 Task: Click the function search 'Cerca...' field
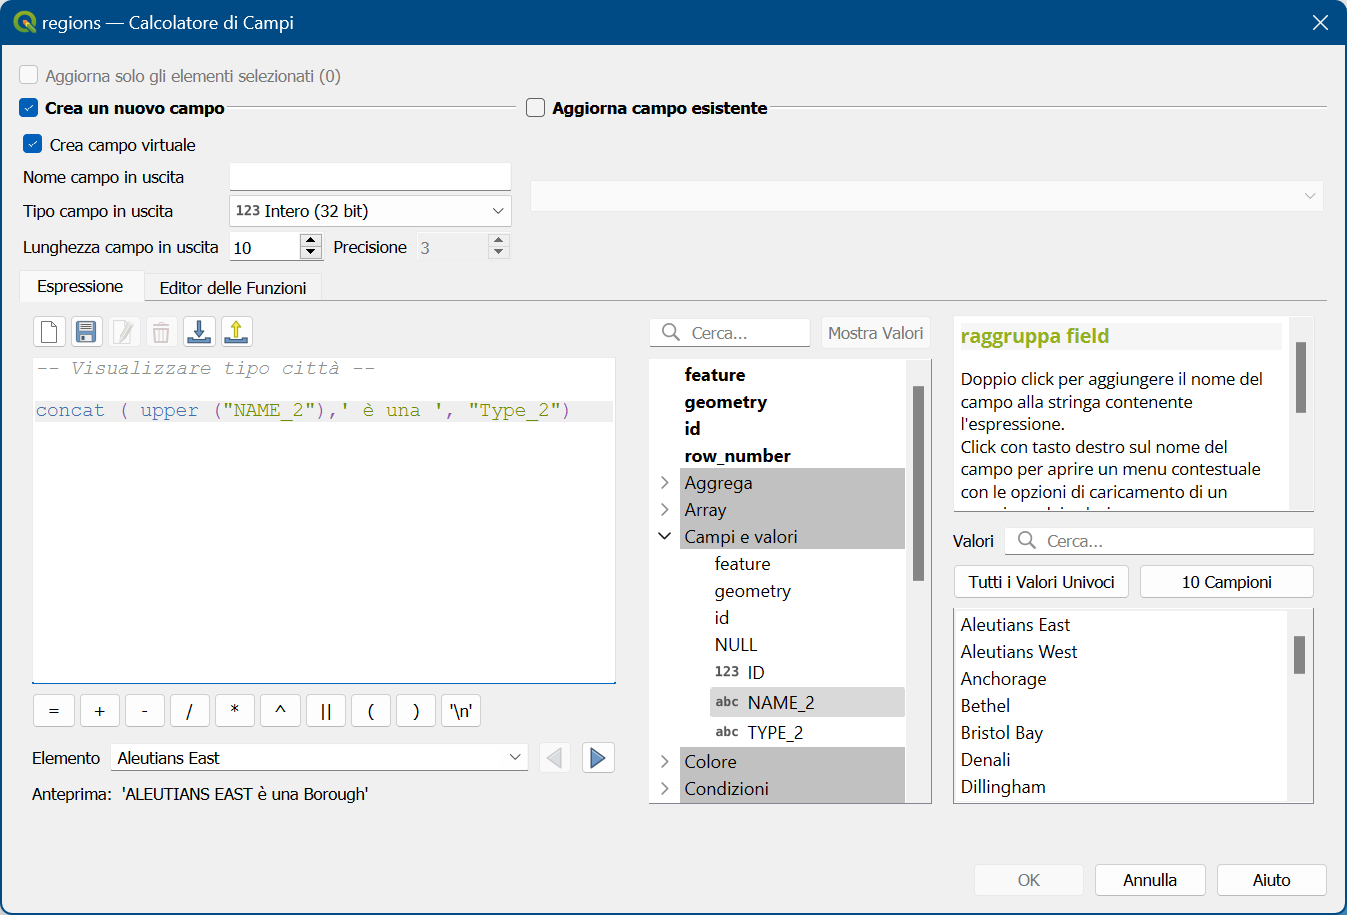point(730,333)
